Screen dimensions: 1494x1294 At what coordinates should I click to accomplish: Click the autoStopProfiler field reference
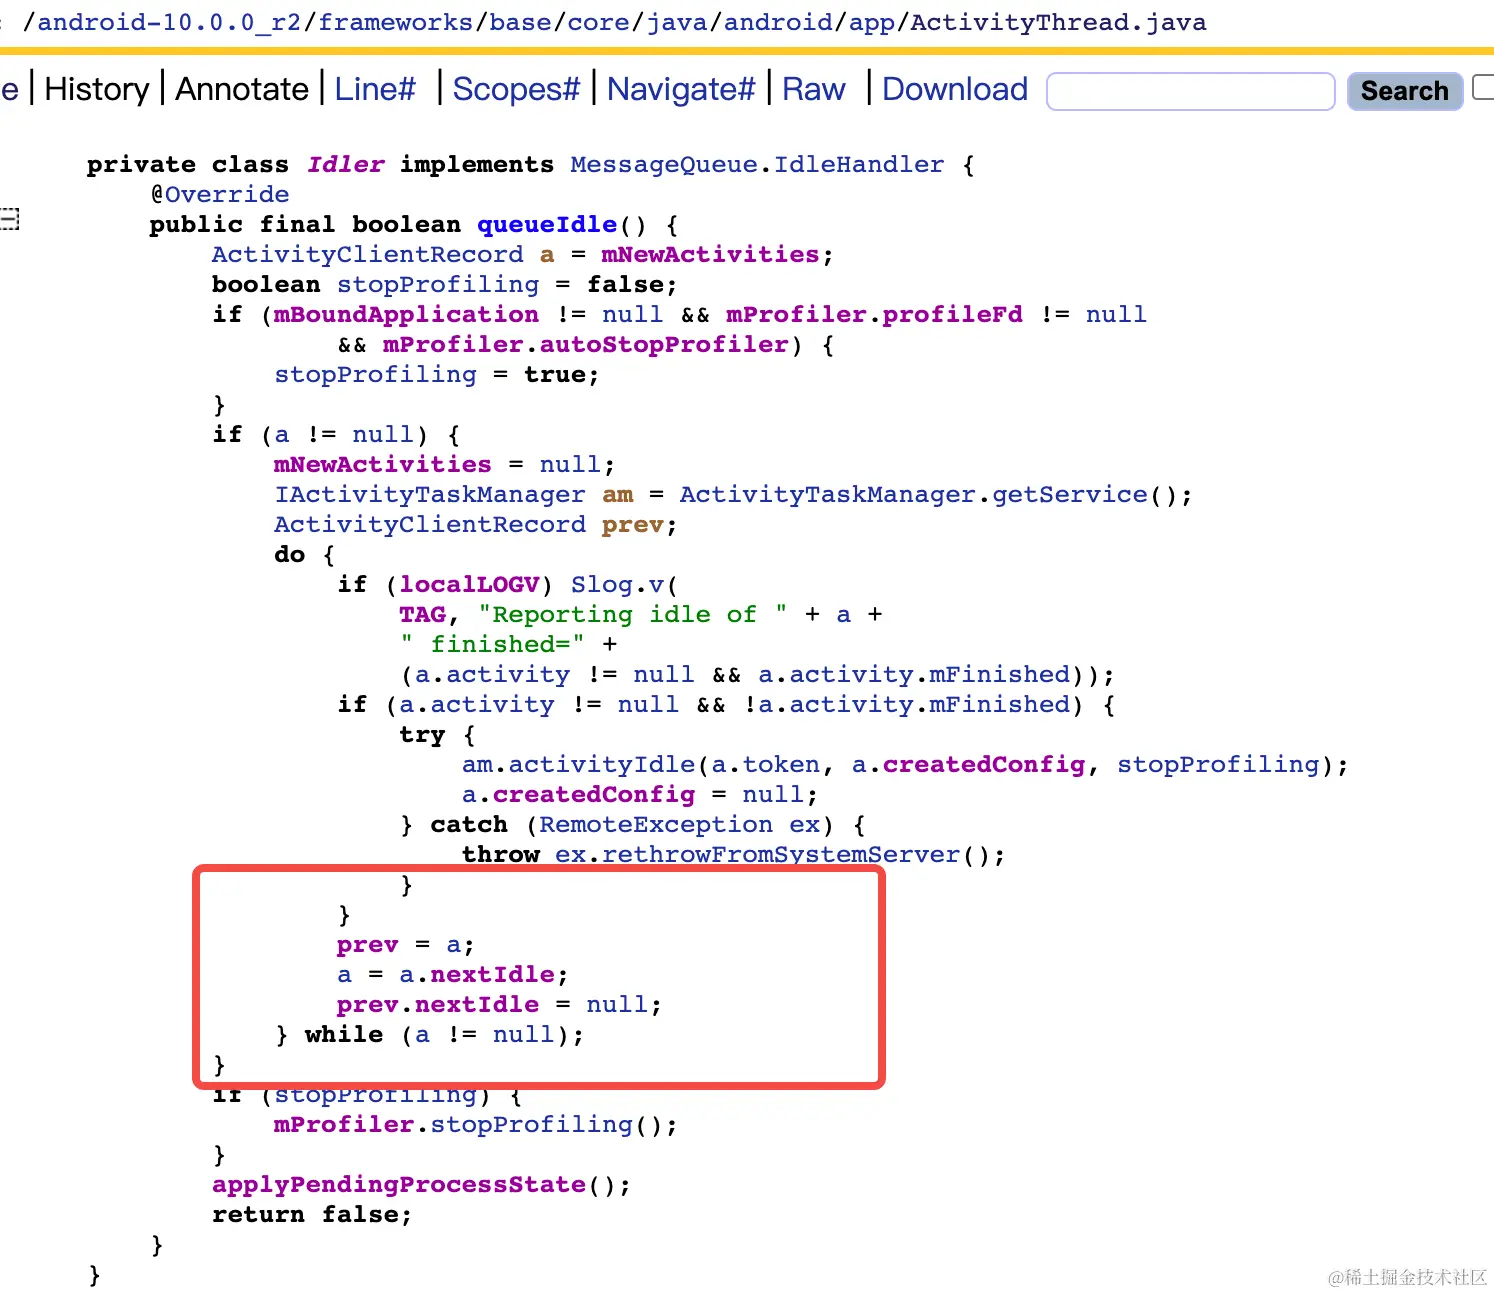point(664,344)
